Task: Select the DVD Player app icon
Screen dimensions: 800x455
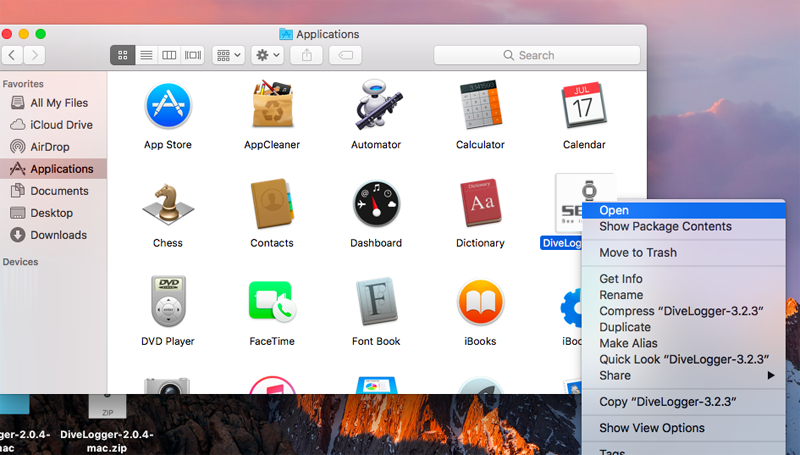Action: pyautogui.click(x=168, y=301)
